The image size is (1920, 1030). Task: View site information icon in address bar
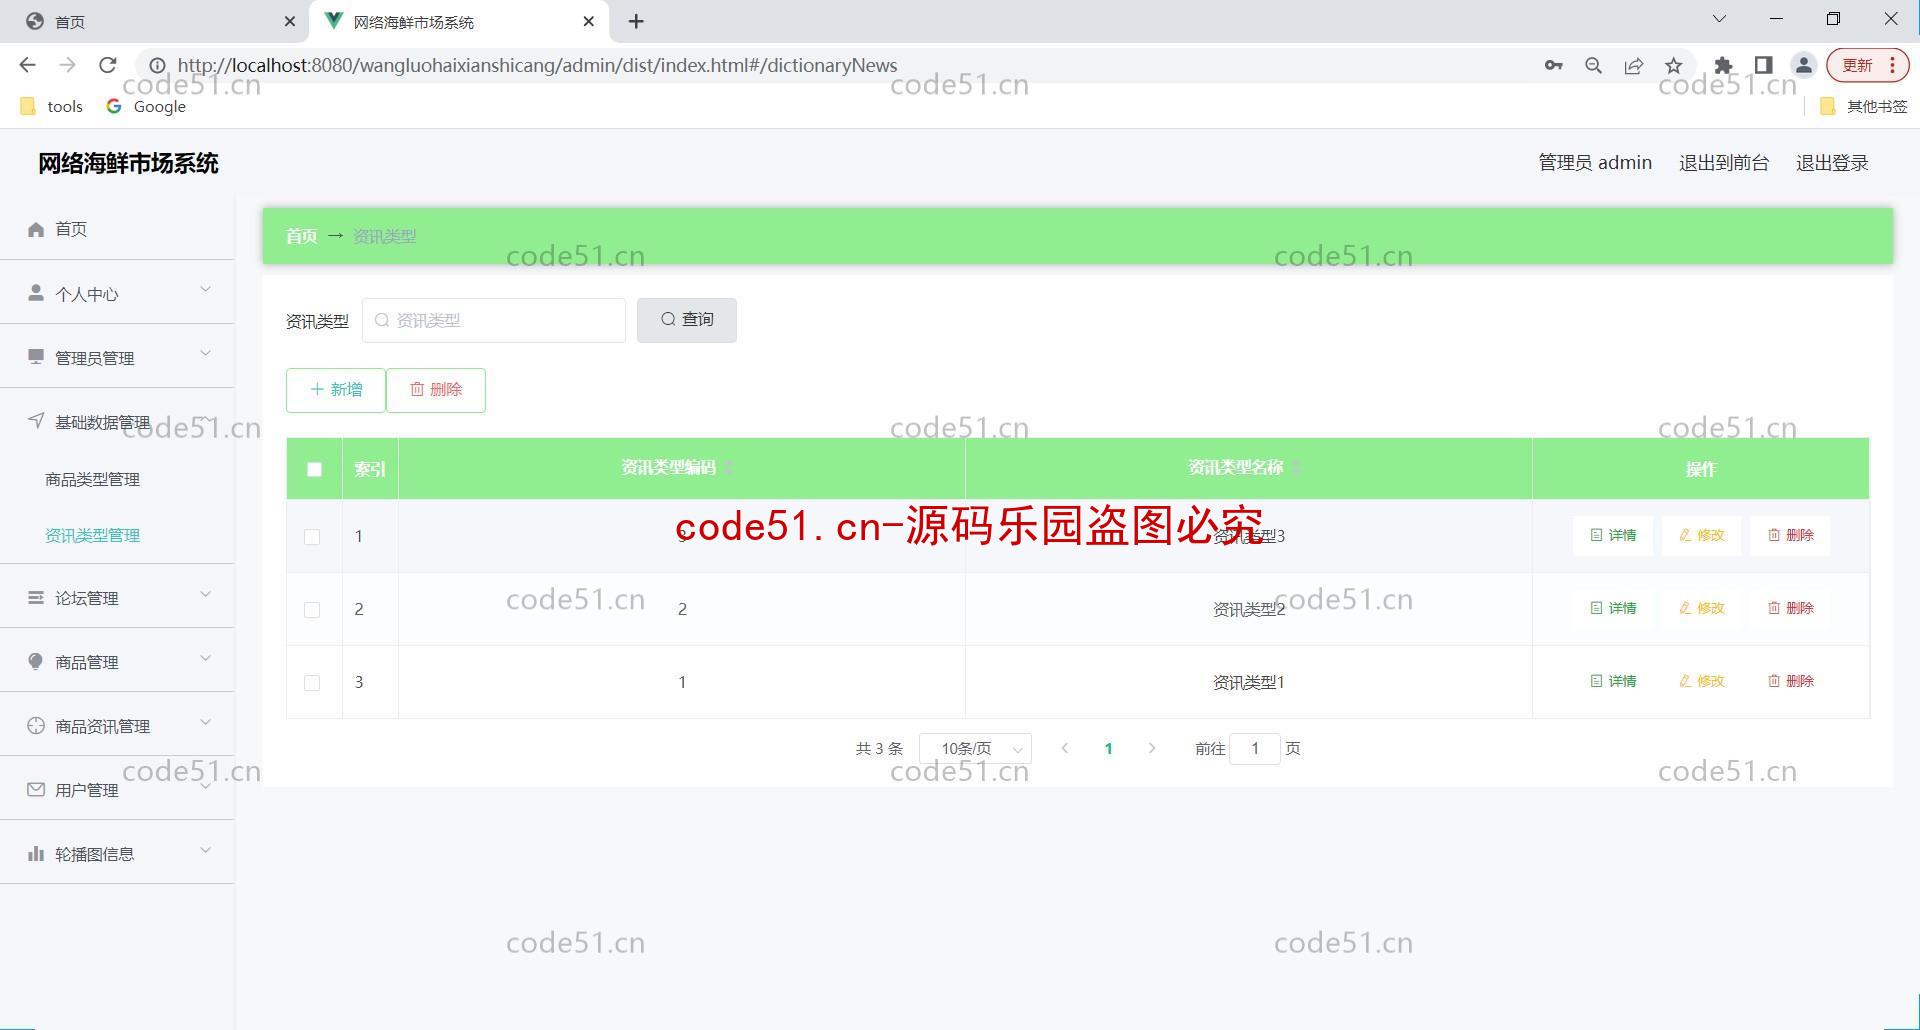tap(157, 65)
